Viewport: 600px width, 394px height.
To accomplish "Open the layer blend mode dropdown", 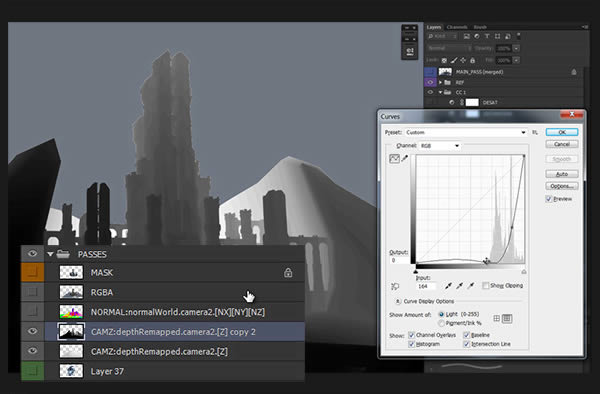I will tap(450, 49).
